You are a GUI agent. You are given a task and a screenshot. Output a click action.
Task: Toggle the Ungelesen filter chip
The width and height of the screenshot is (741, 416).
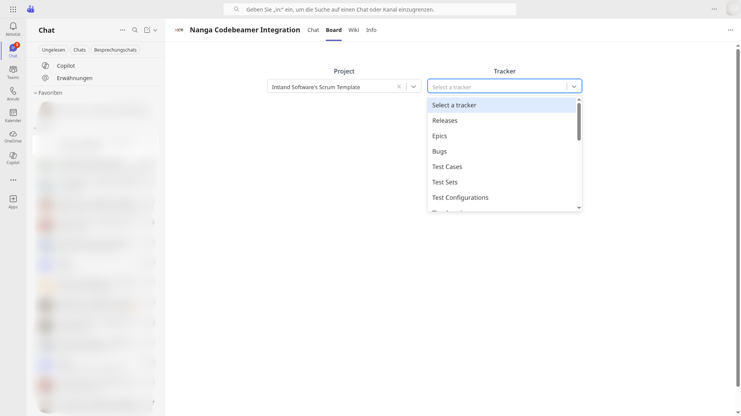pyautogui.click(x=53, y=50)
